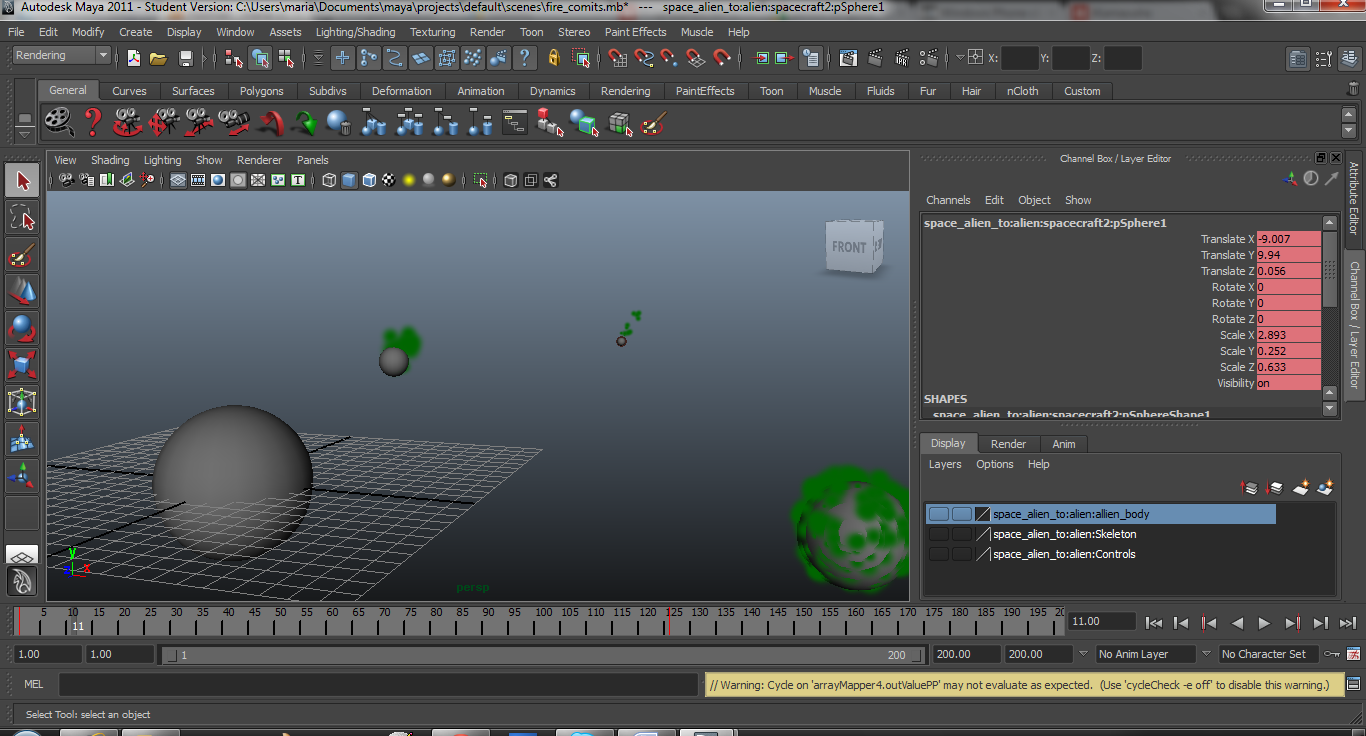Viewport: 1366px width, 736px height.
Task: Open a scene with the folder icon
Action: click(158, 58)
